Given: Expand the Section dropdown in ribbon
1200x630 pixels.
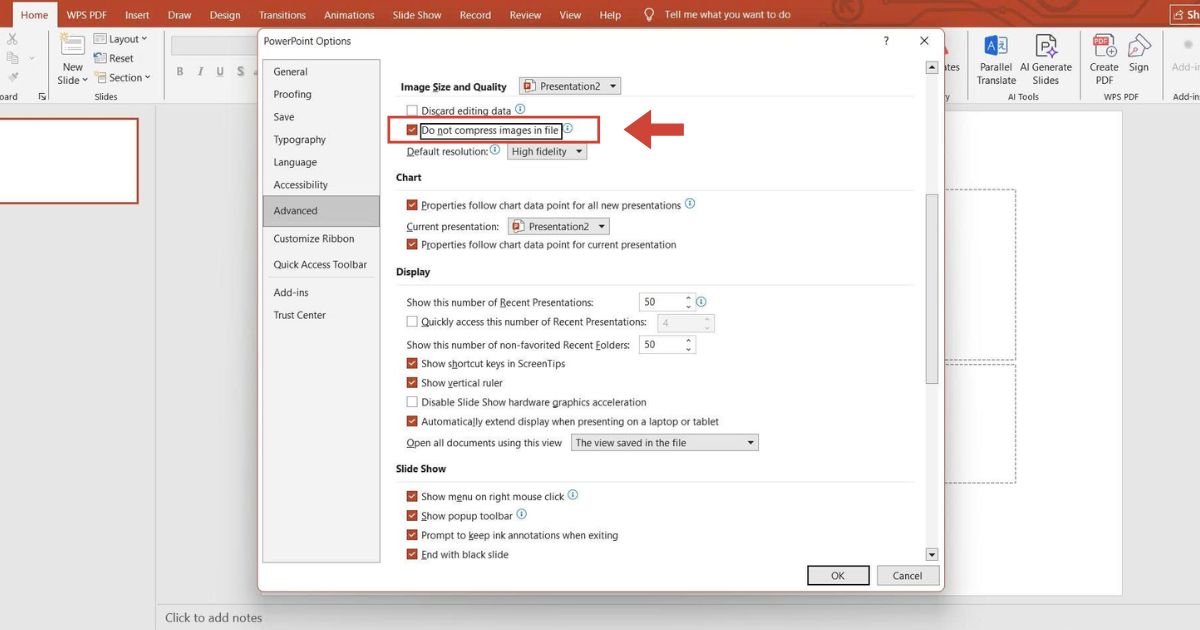Looking at the screenshot, I should click(122, 77).
